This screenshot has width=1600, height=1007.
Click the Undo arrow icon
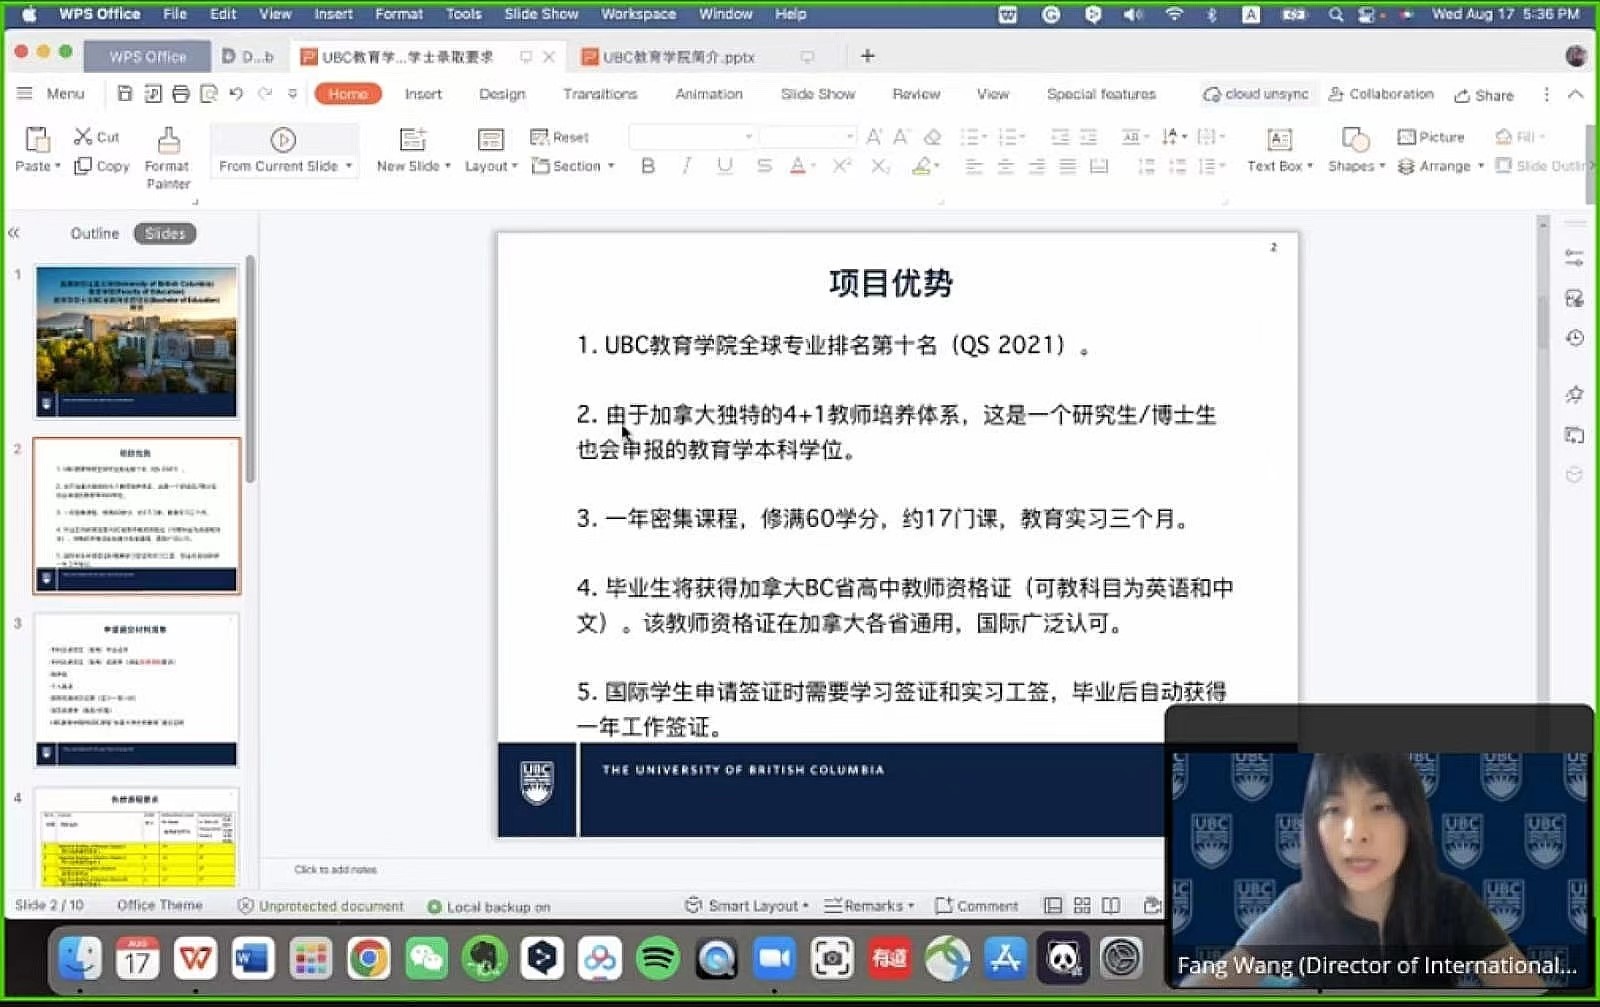(236, 94)
